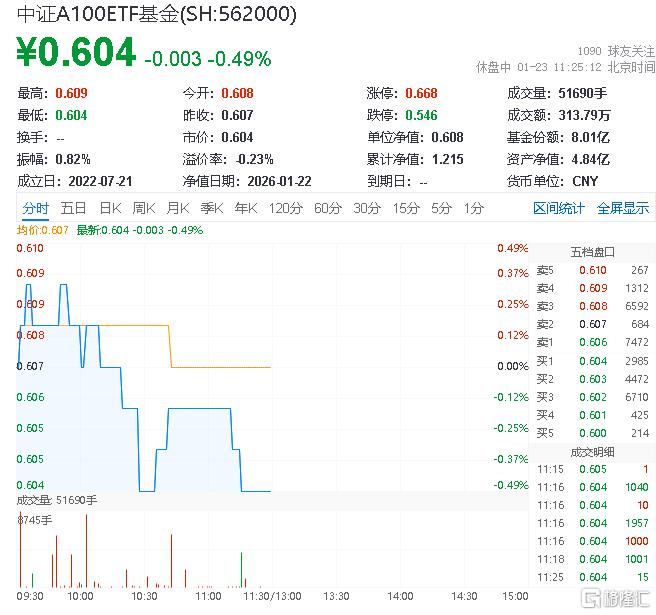
Task: Switch to the 分时 chart tab
Action: [x=36, y=208]
